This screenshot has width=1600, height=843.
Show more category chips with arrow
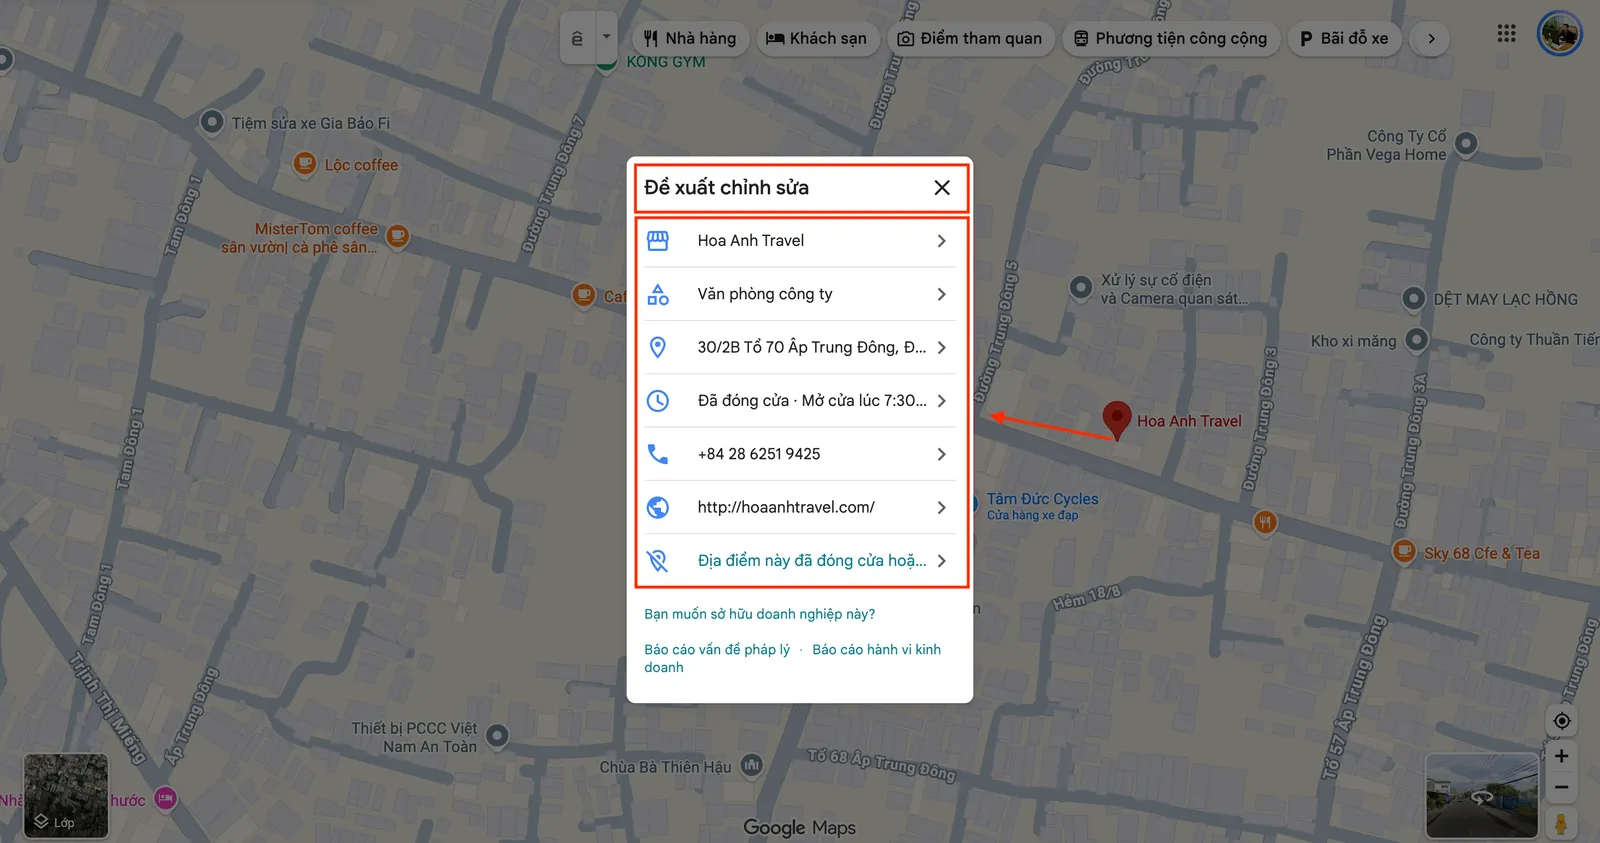click(x=1431, y=39)
